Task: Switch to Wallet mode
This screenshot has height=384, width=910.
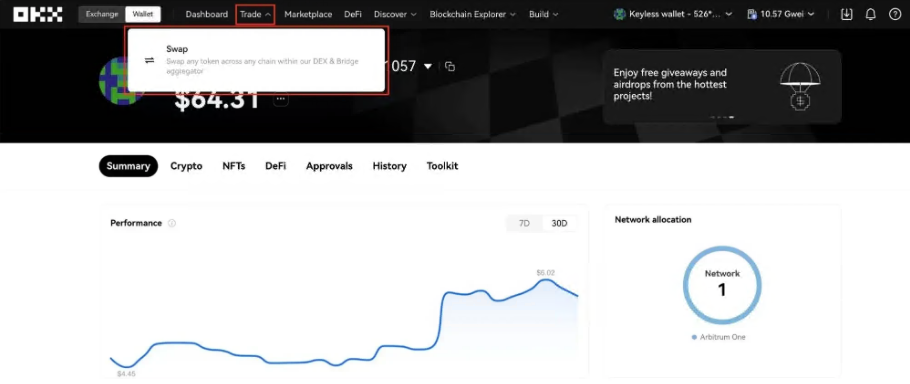Action: 143,15
